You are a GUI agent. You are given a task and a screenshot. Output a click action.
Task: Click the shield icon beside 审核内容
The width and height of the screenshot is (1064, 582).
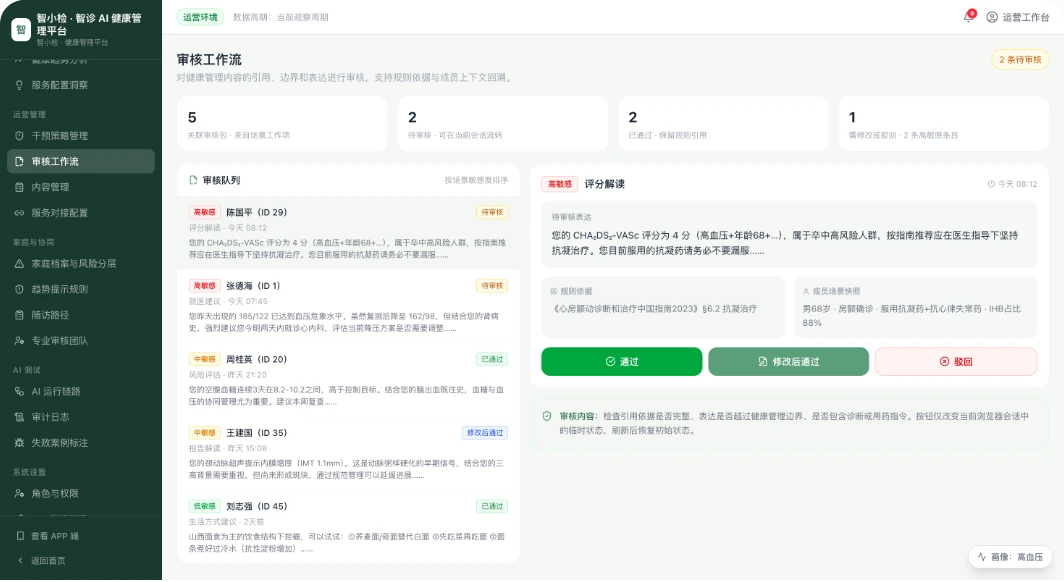tap(547, 416)
